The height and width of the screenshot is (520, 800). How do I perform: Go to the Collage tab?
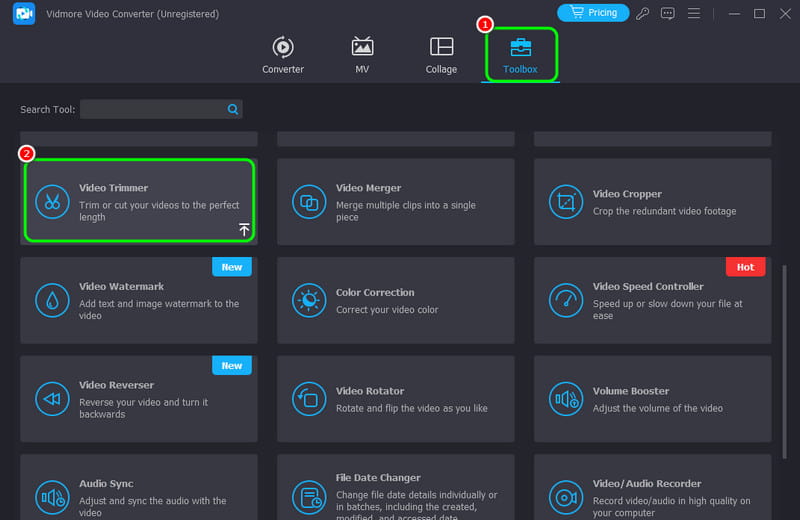click(441, 55)
